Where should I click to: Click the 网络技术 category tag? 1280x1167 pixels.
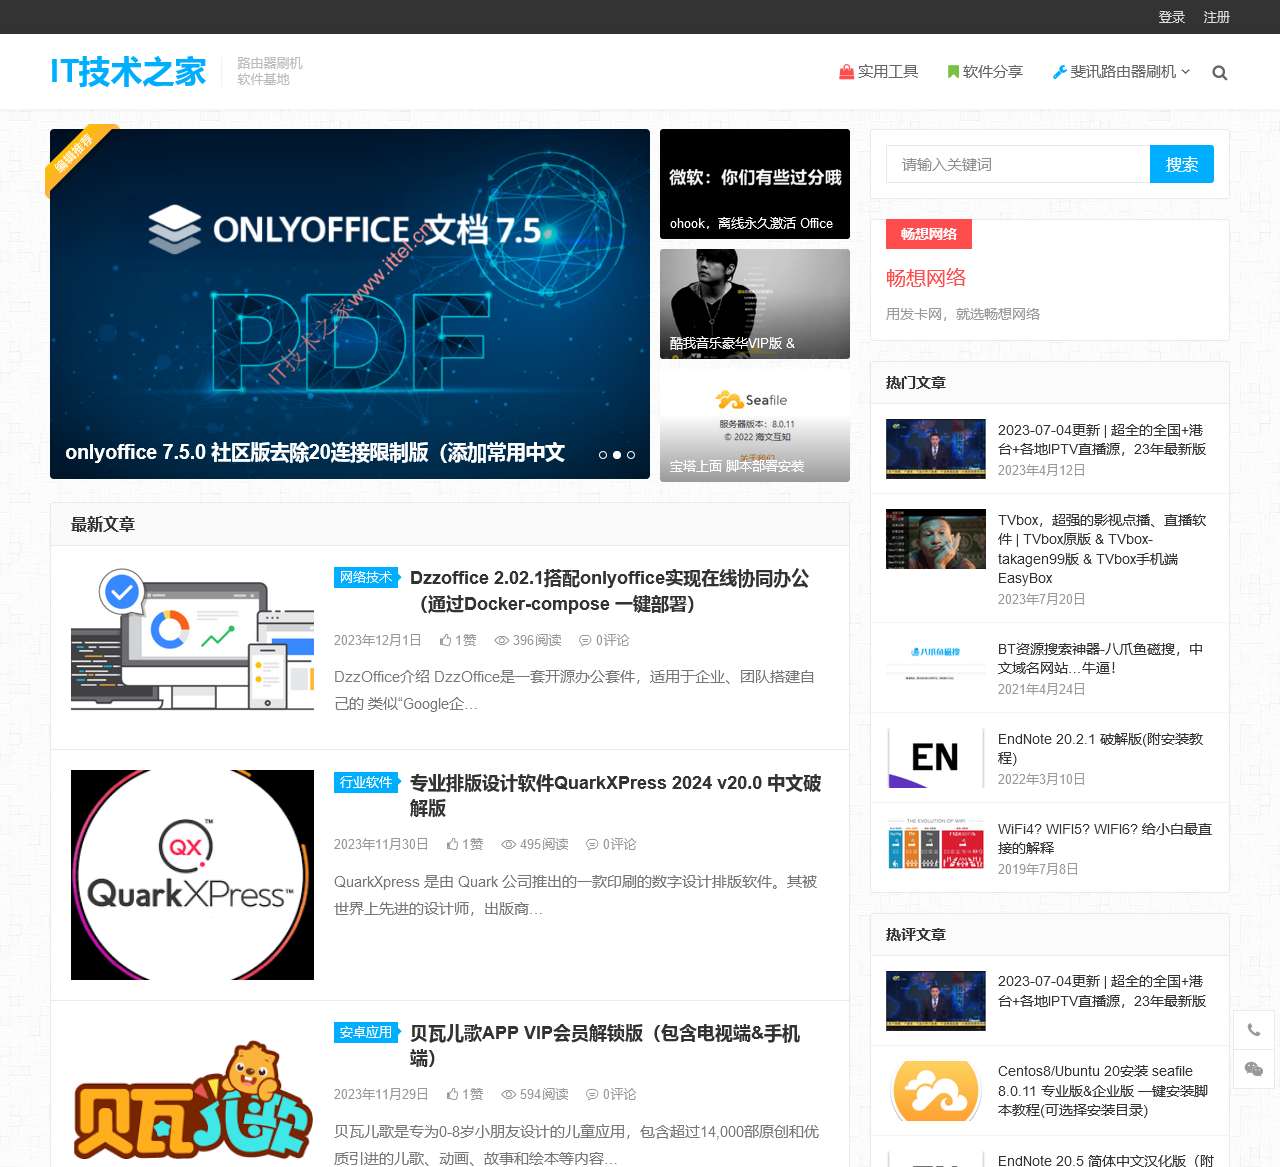pyautogui.click(x=366, y=577)
